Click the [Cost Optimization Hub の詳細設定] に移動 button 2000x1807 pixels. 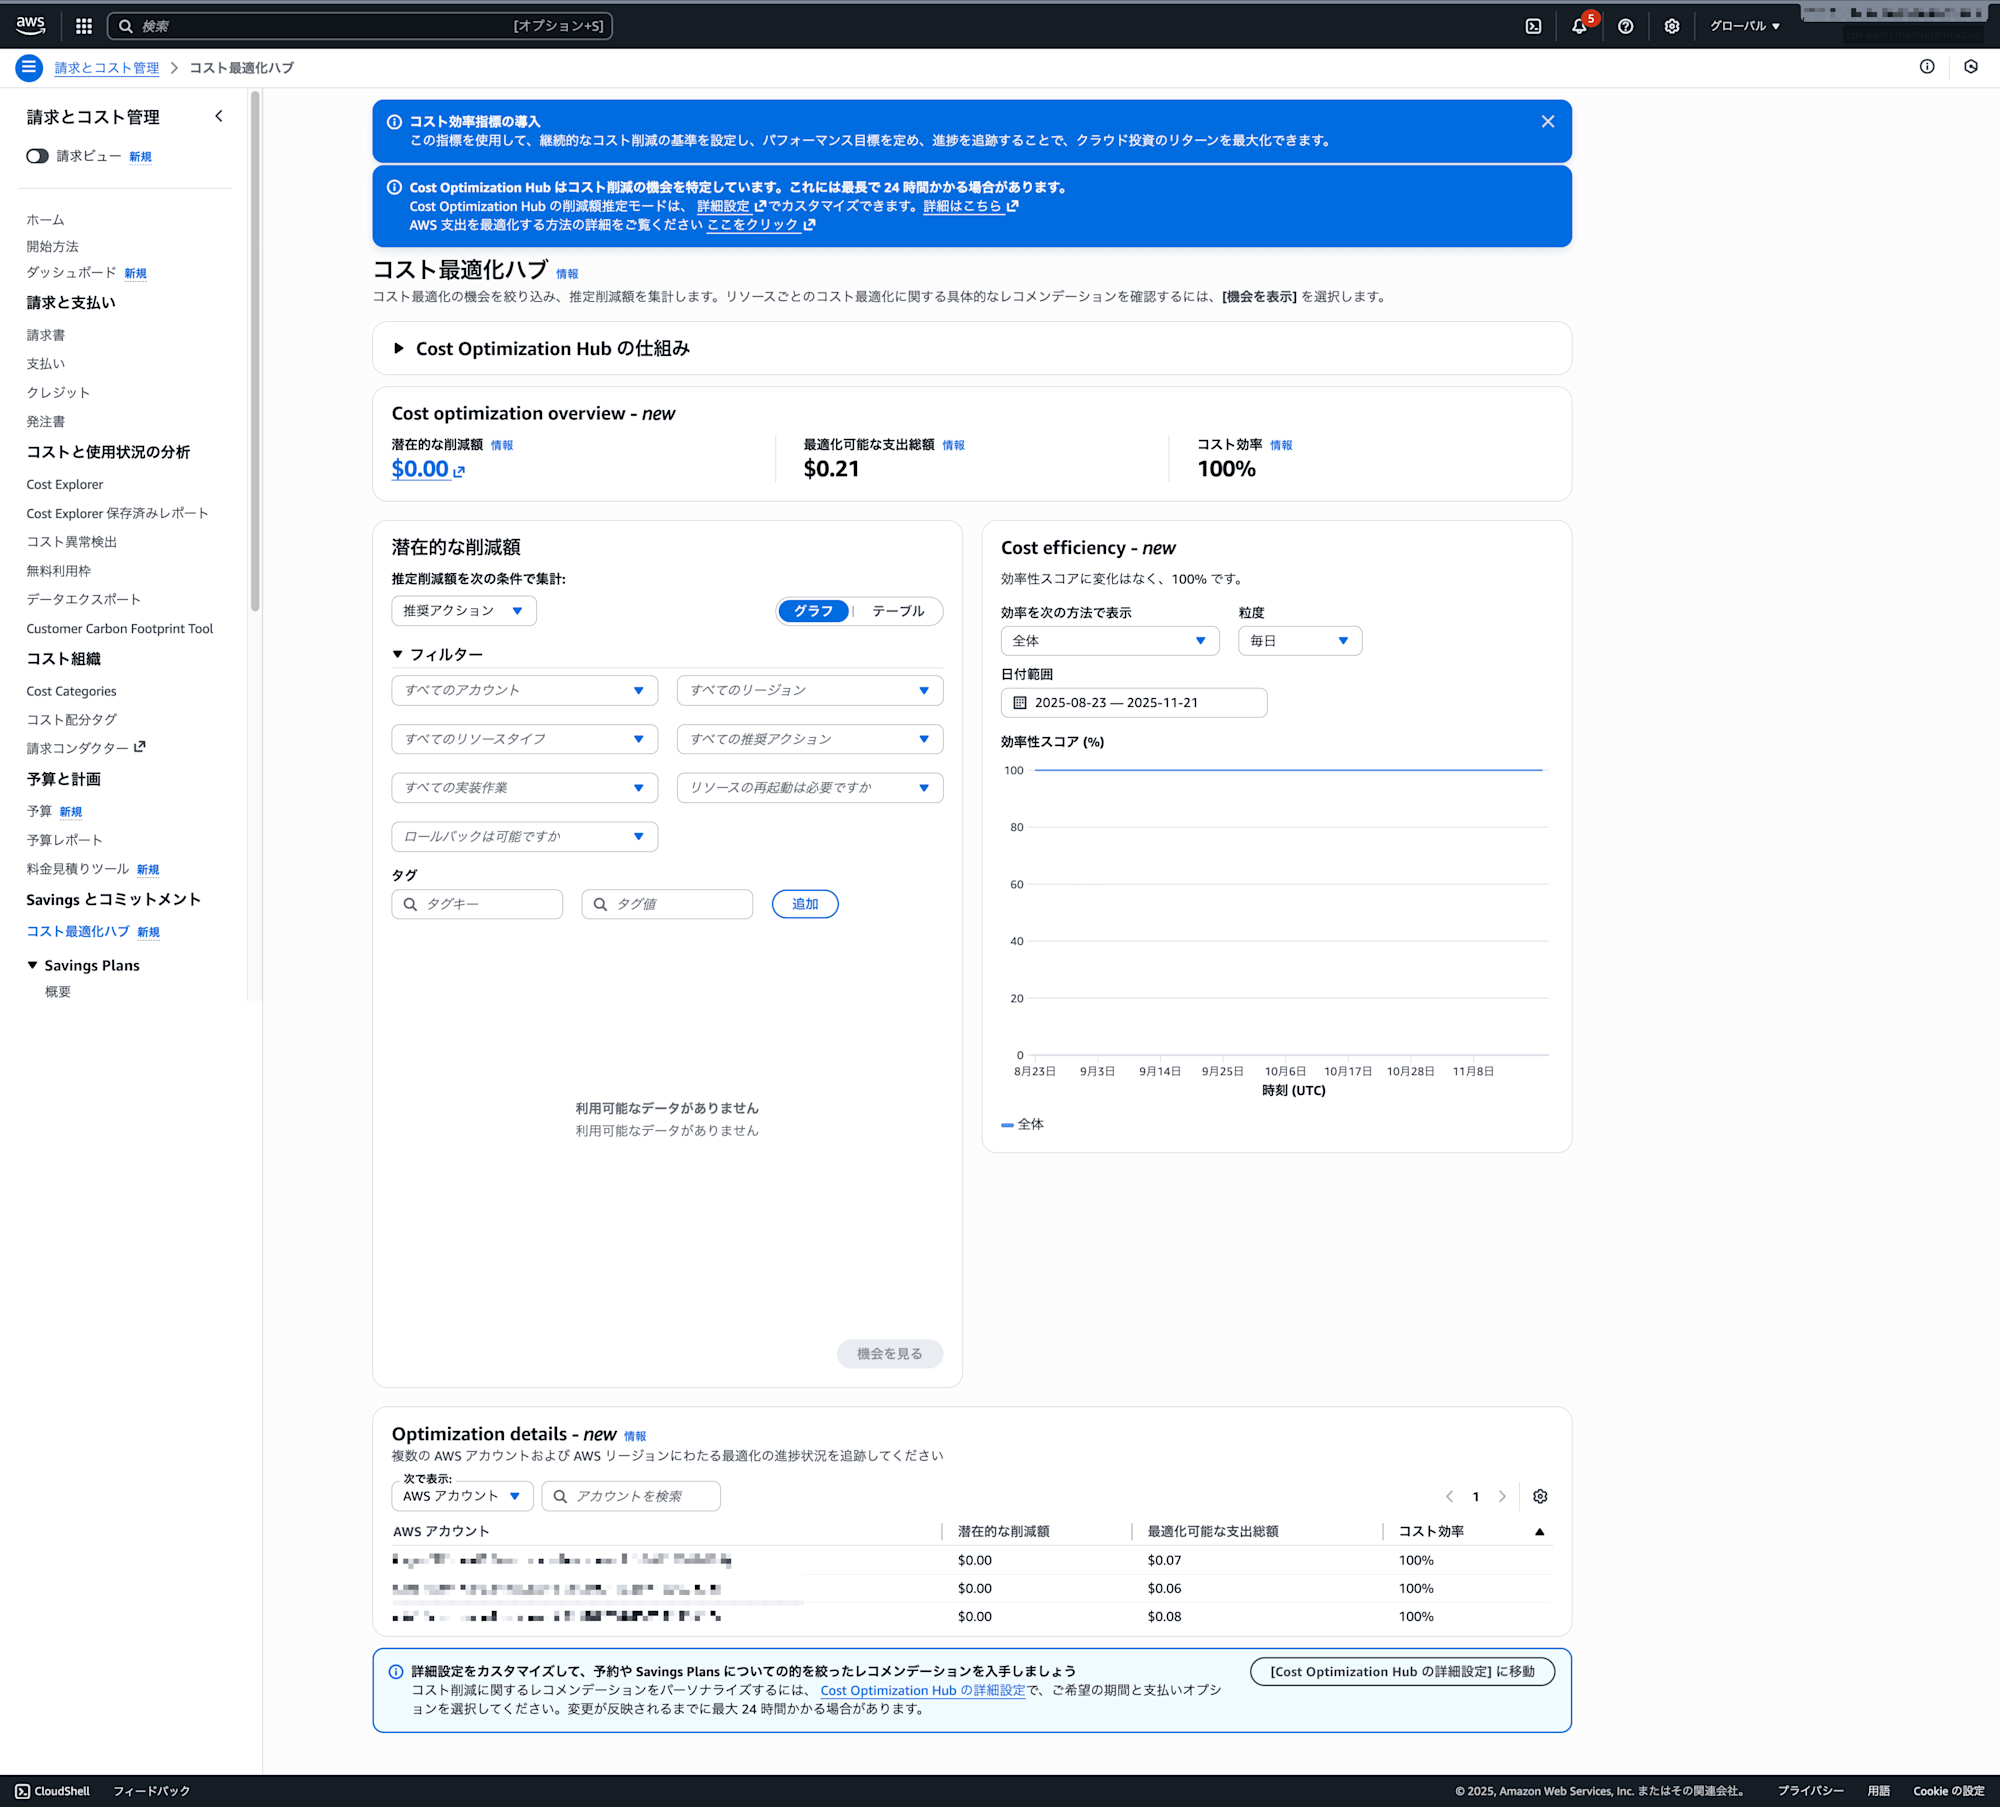(x=1401, y=1671)
